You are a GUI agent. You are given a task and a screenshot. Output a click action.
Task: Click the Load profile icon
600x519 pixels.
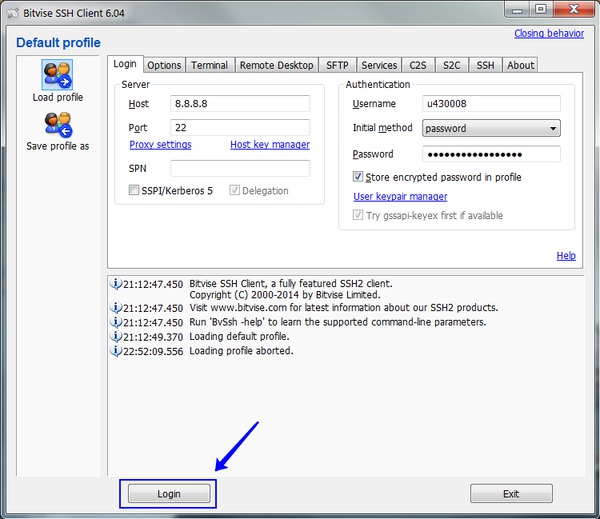(x=57, y=75)
